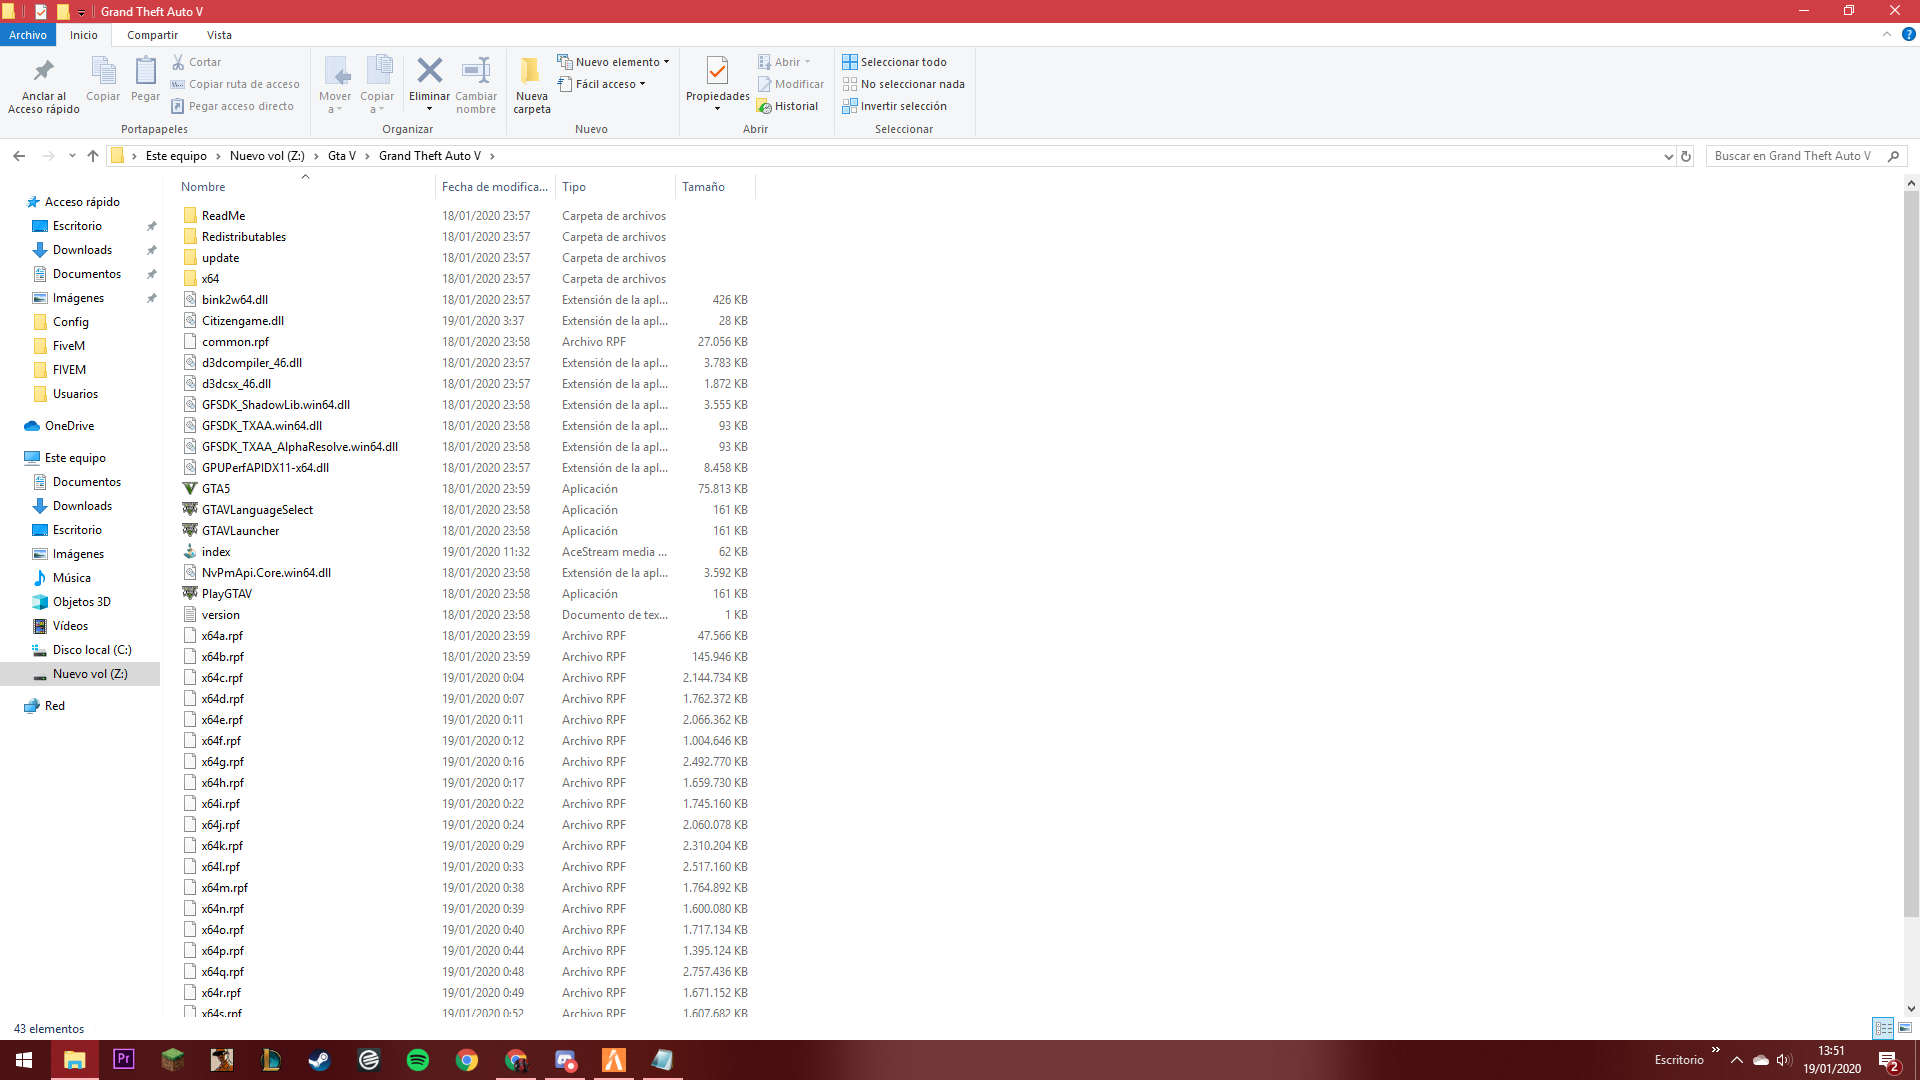1920x1080 pixels.
Task: Open the Windows Start menu
Action: coord(24,1060)
